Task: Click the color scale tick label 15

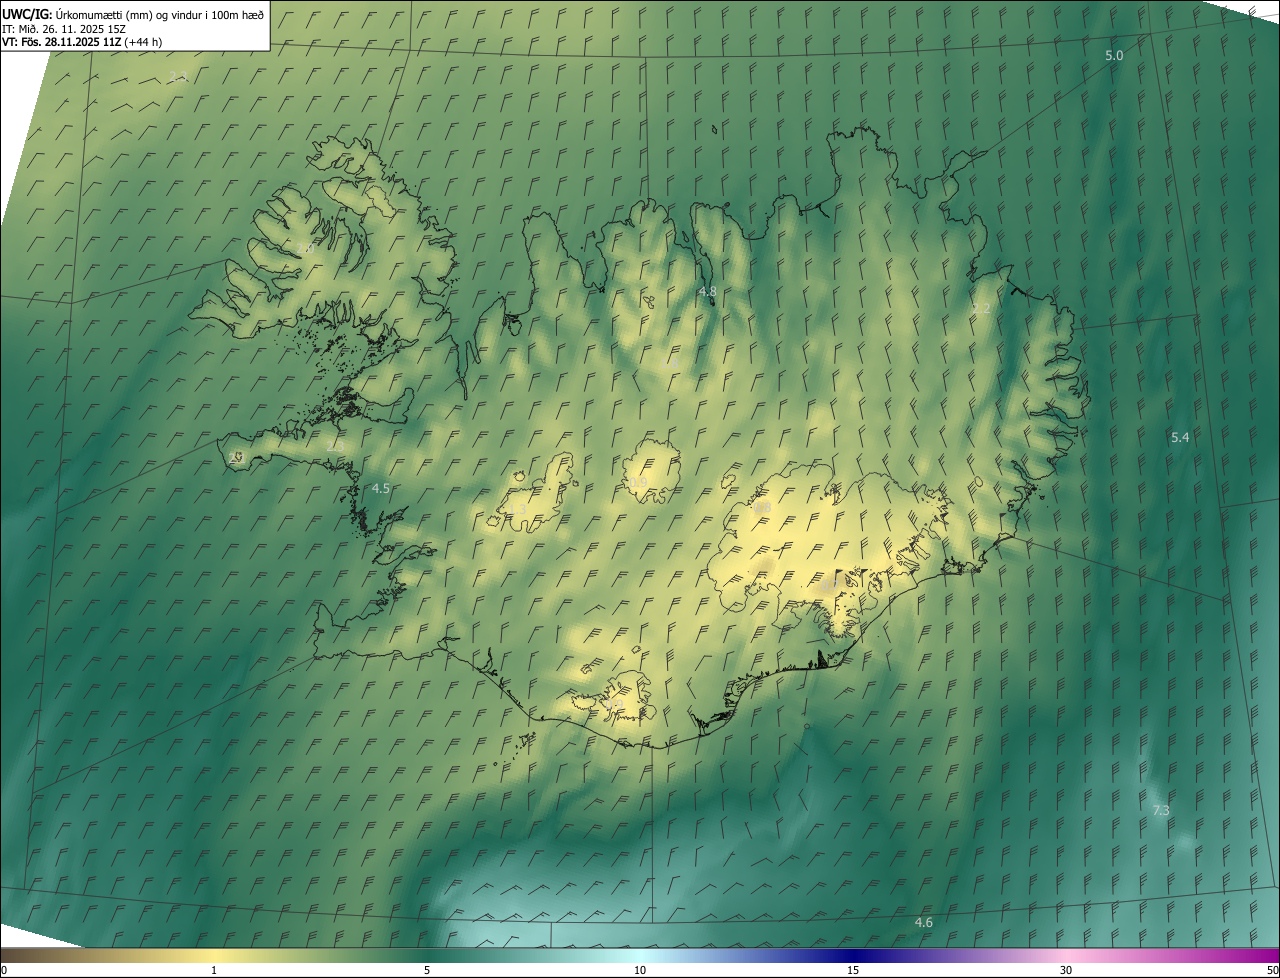Action: [x=853, y=970]
